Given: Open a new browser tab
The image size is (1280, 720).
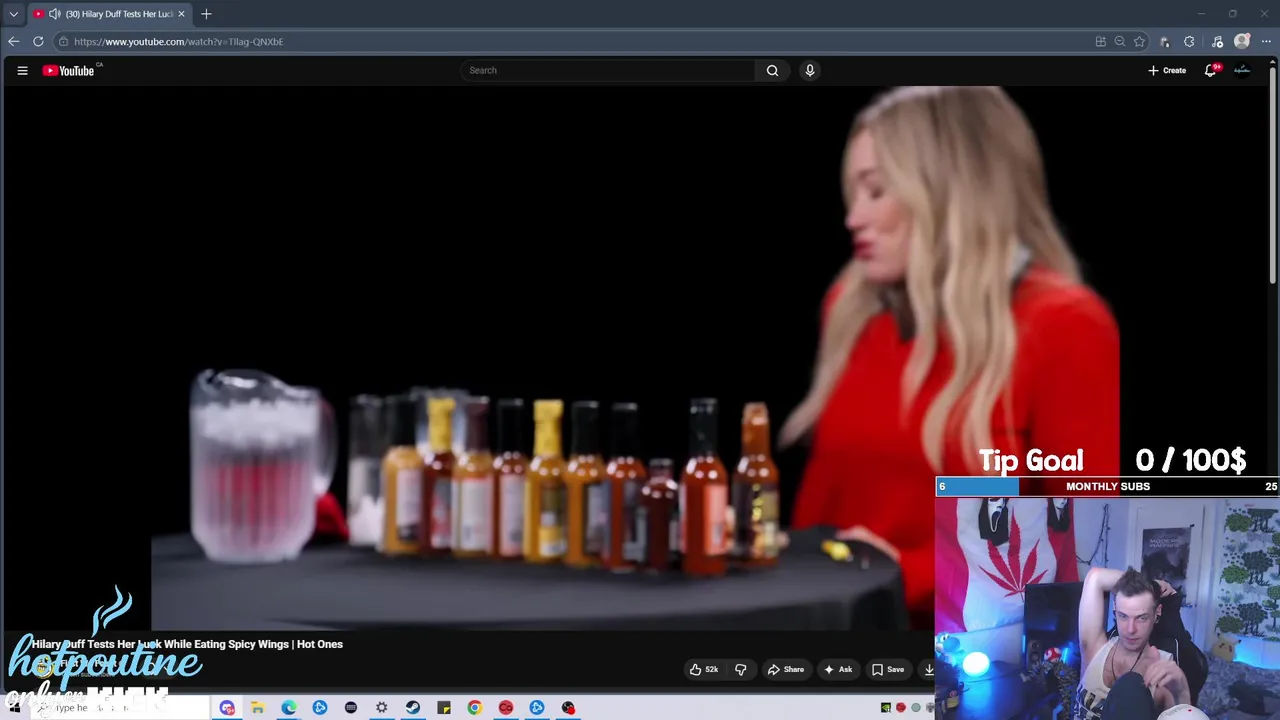Looking at the screenshot, I should pyautogui.click(x=206, y=14).
